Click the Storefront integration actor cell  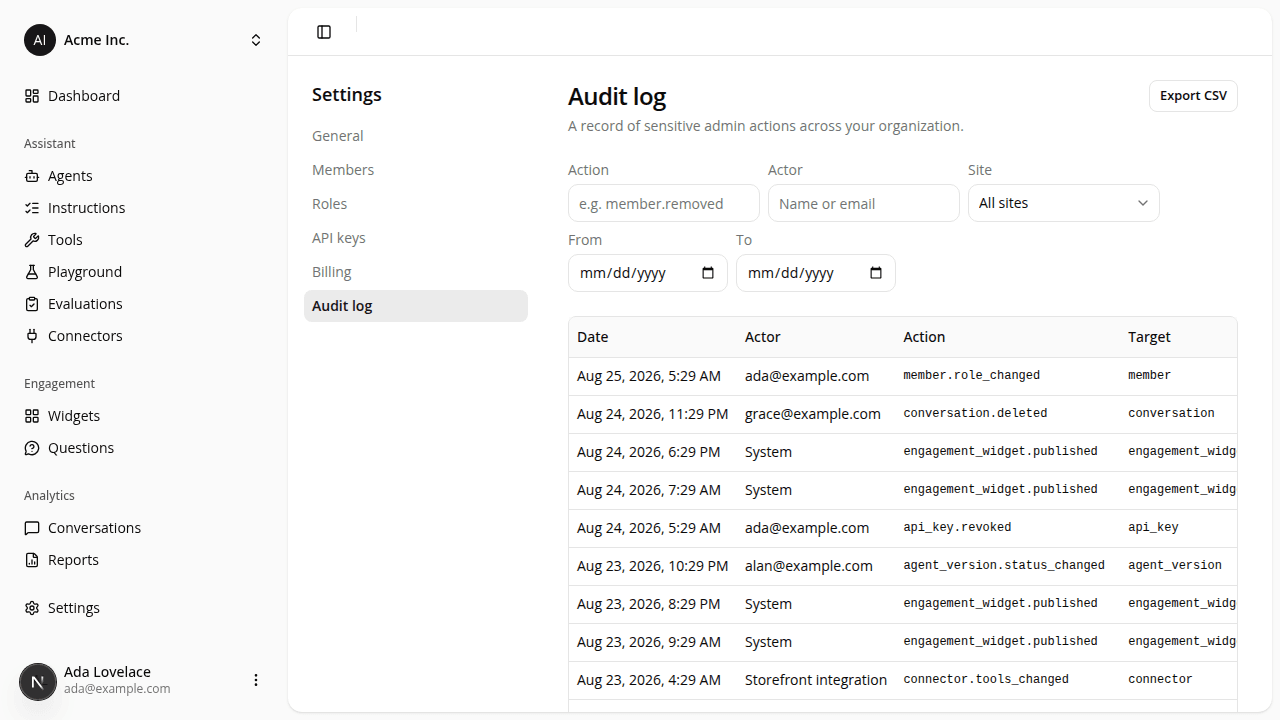(x=816, y=680)
